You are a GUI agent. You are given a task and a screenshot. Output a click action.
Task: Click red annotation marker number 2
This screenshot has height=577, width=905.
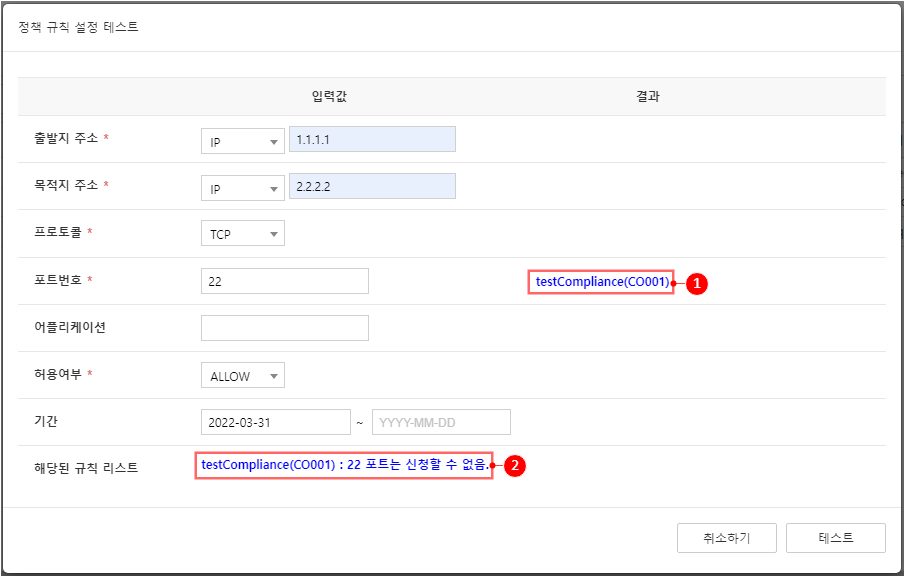(515, 466)
